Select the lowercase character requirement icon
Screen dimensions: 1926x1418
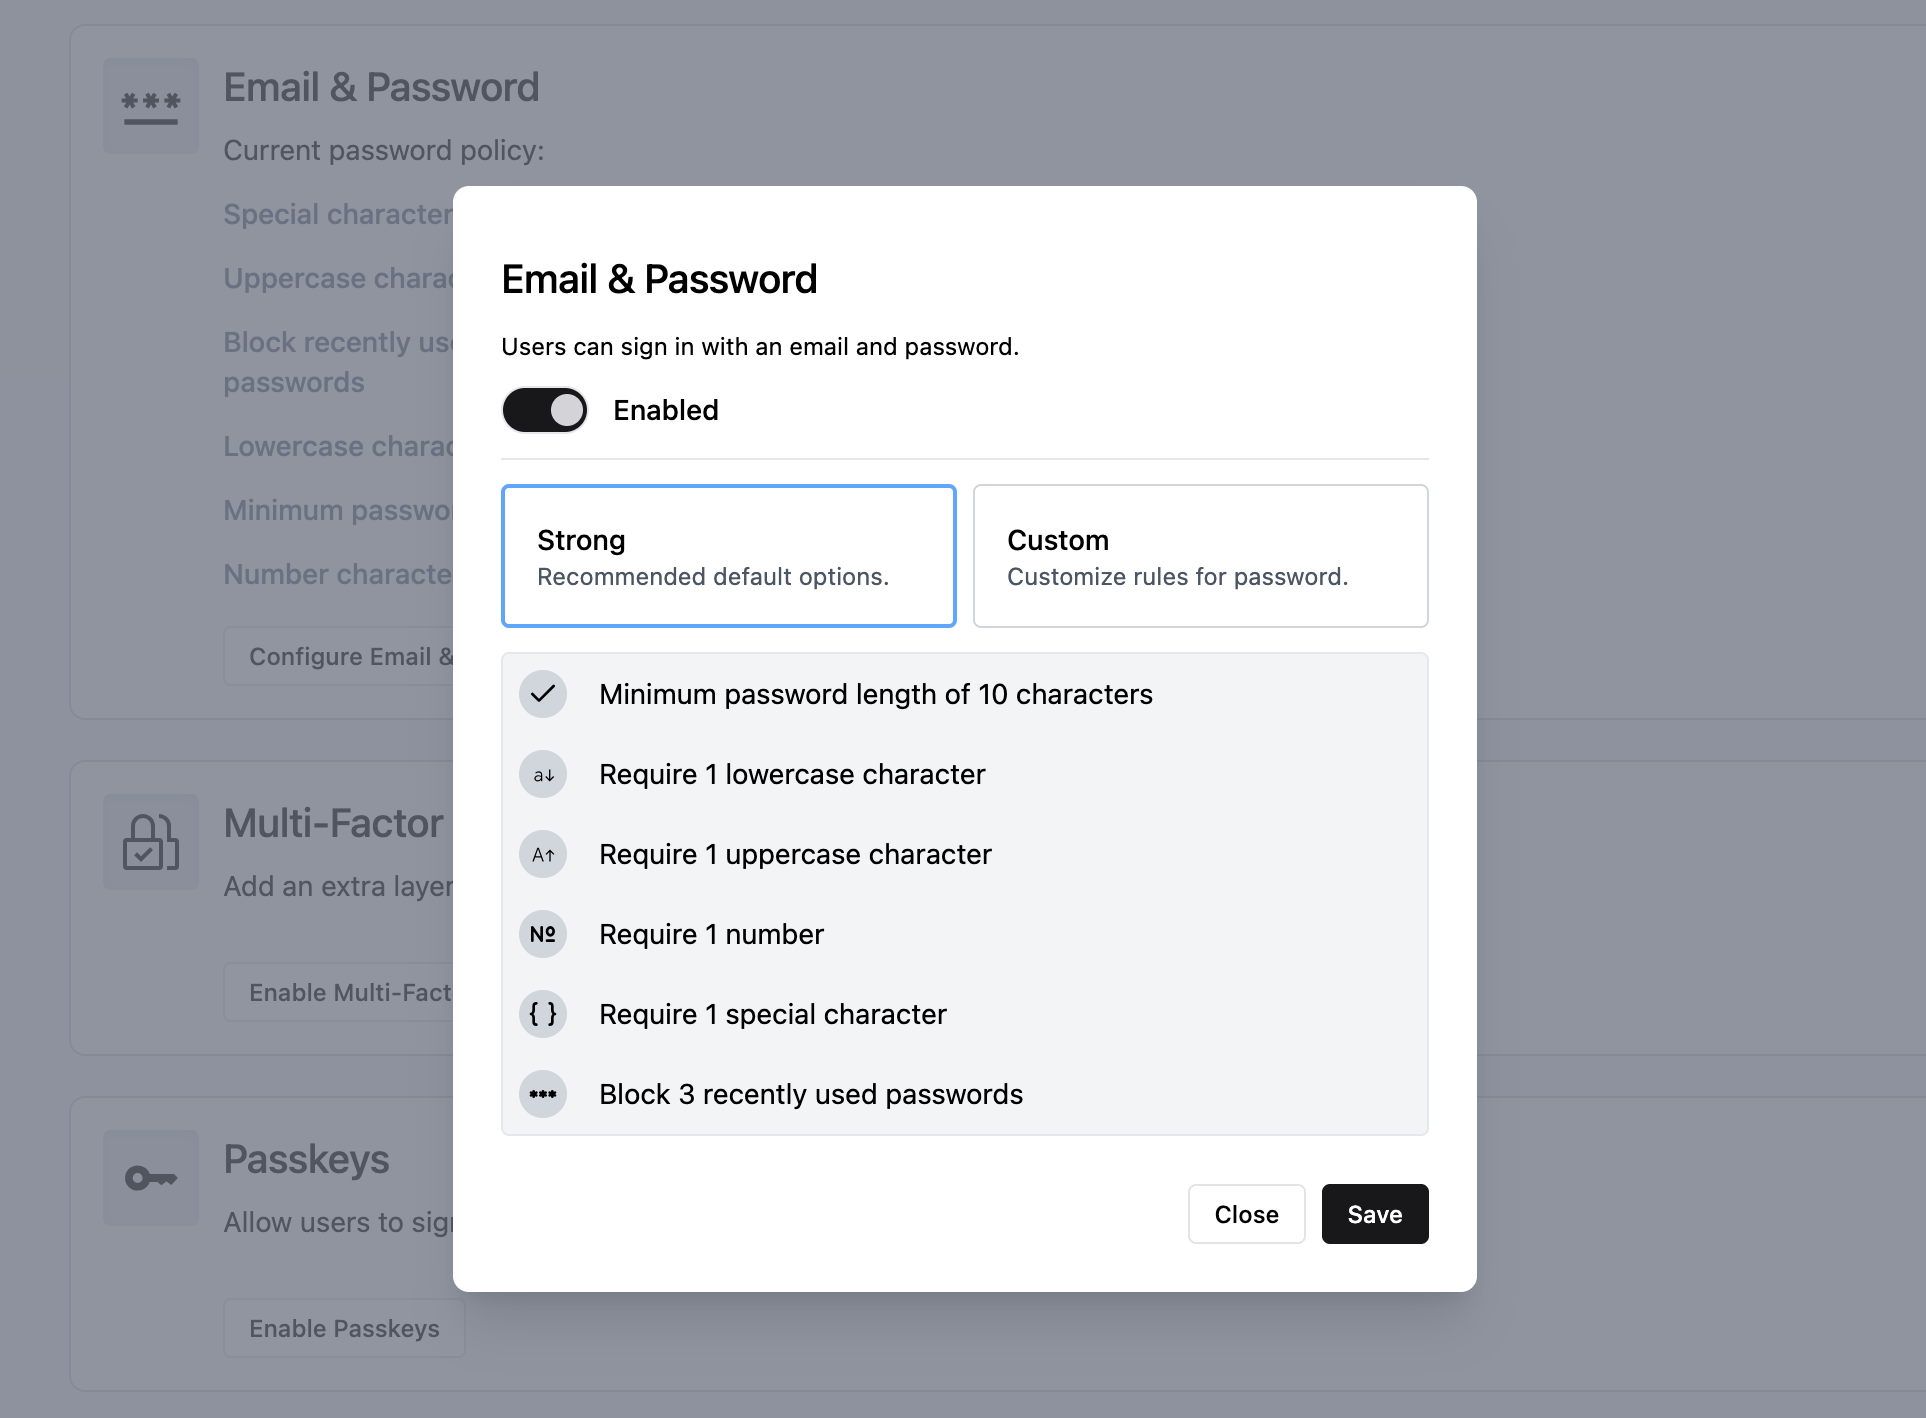coord(543,773)
